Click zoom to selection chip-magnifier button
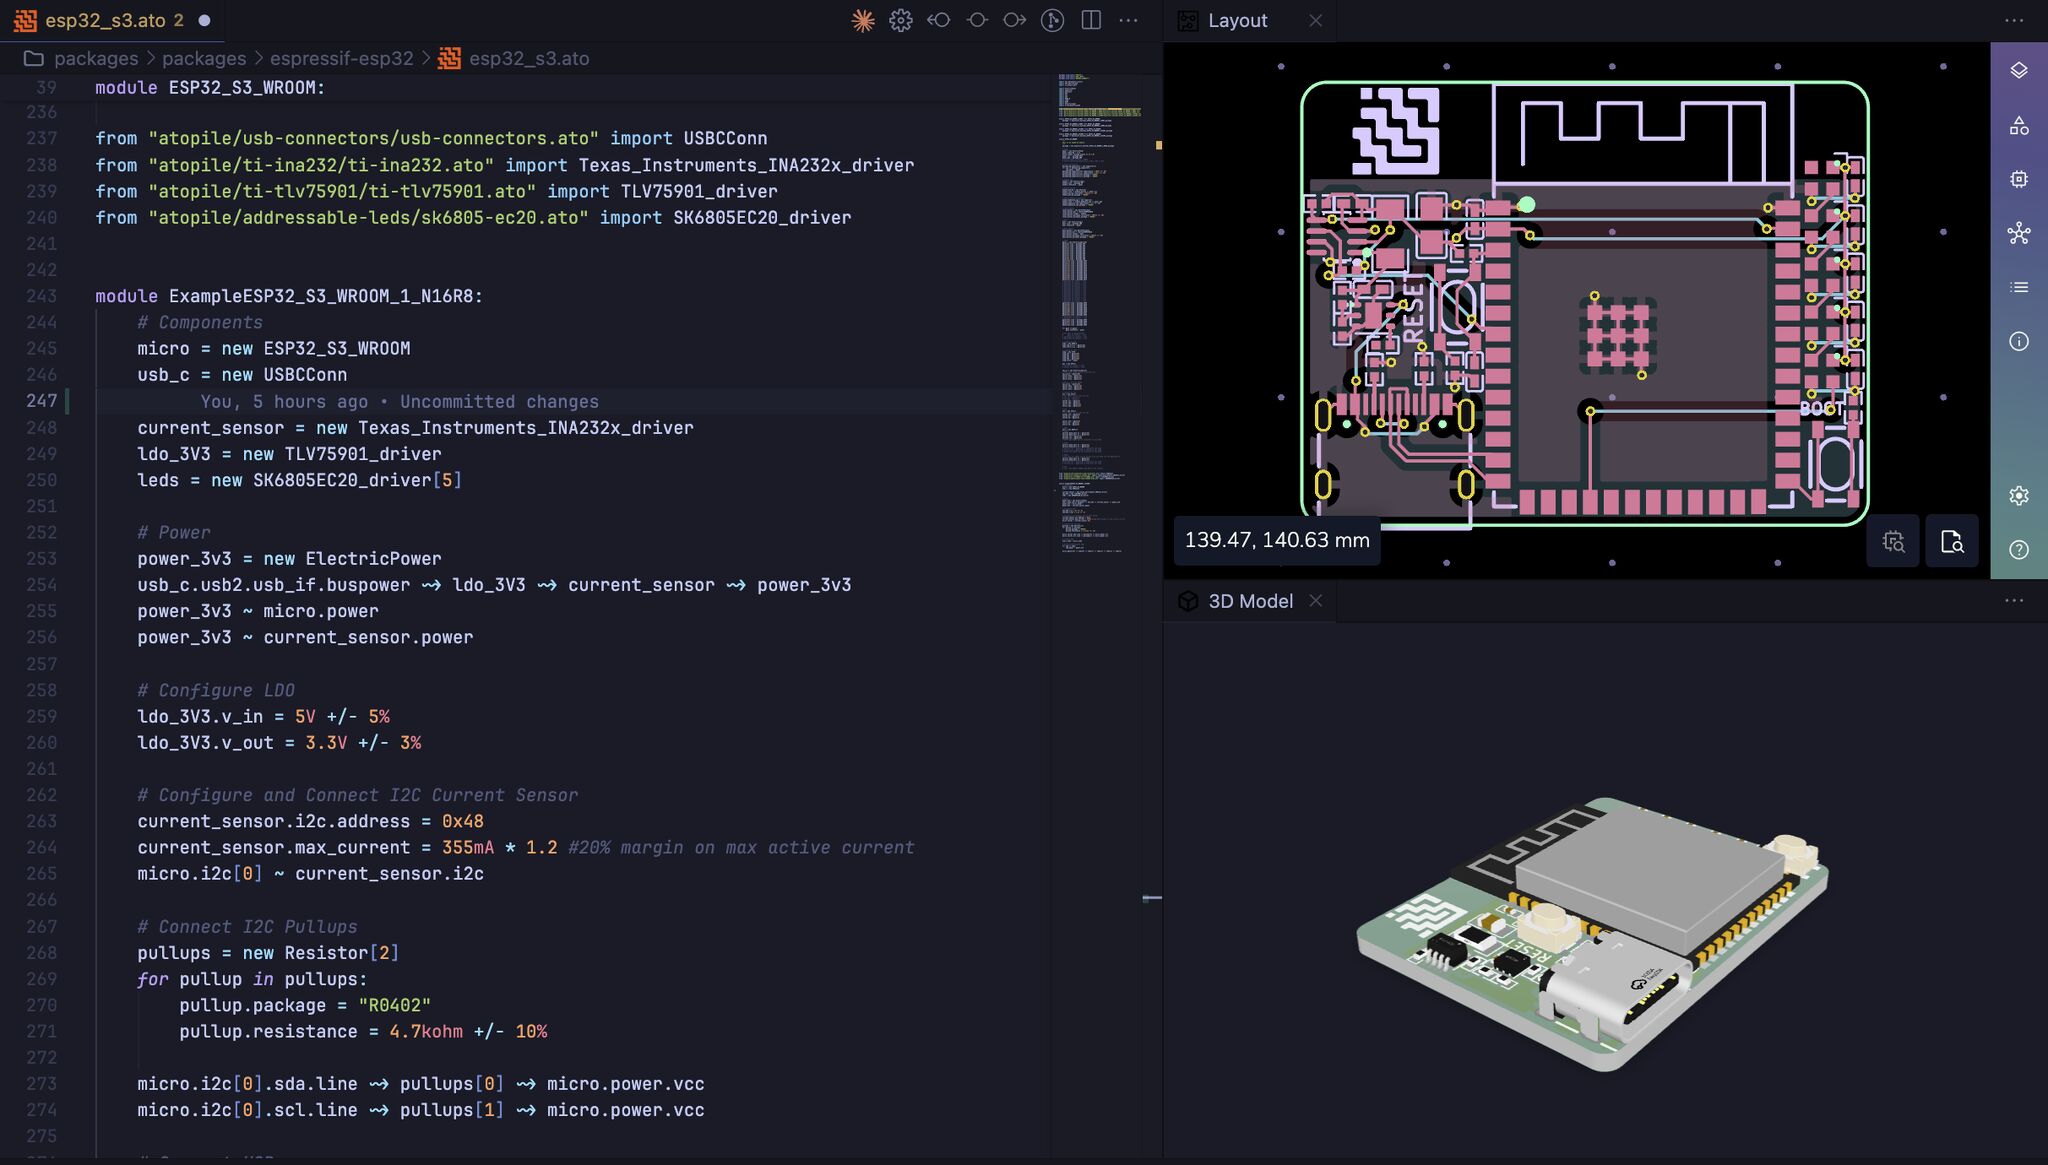Viewport: 2048px width, 1165px height. 1893,541
